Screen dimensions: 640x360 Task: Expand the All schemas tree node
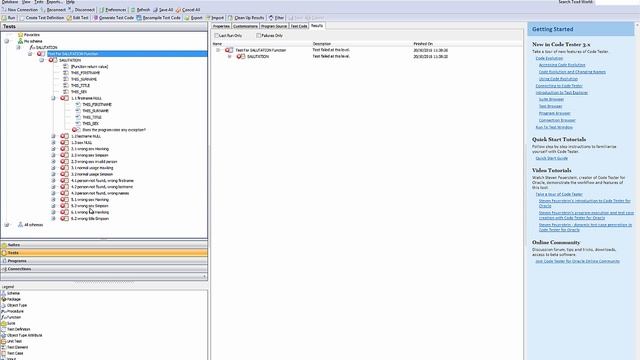pyautogui.click(x=7, y=225)
